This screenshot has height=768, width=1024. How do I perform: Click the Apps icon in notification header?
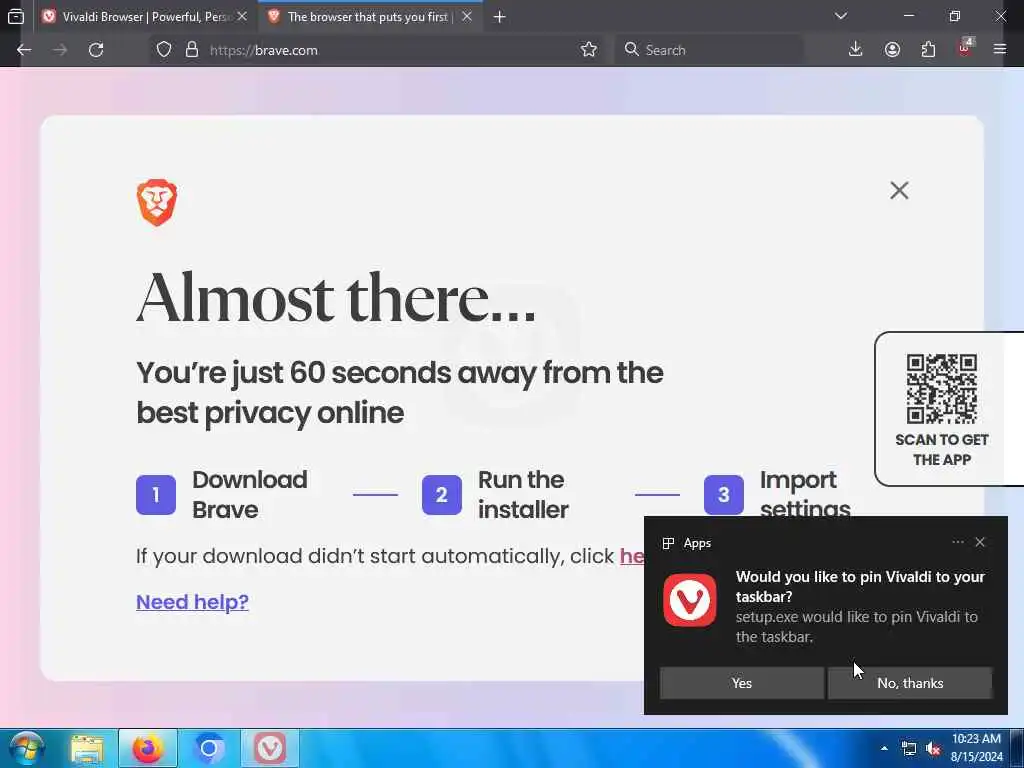pos(668,543)
